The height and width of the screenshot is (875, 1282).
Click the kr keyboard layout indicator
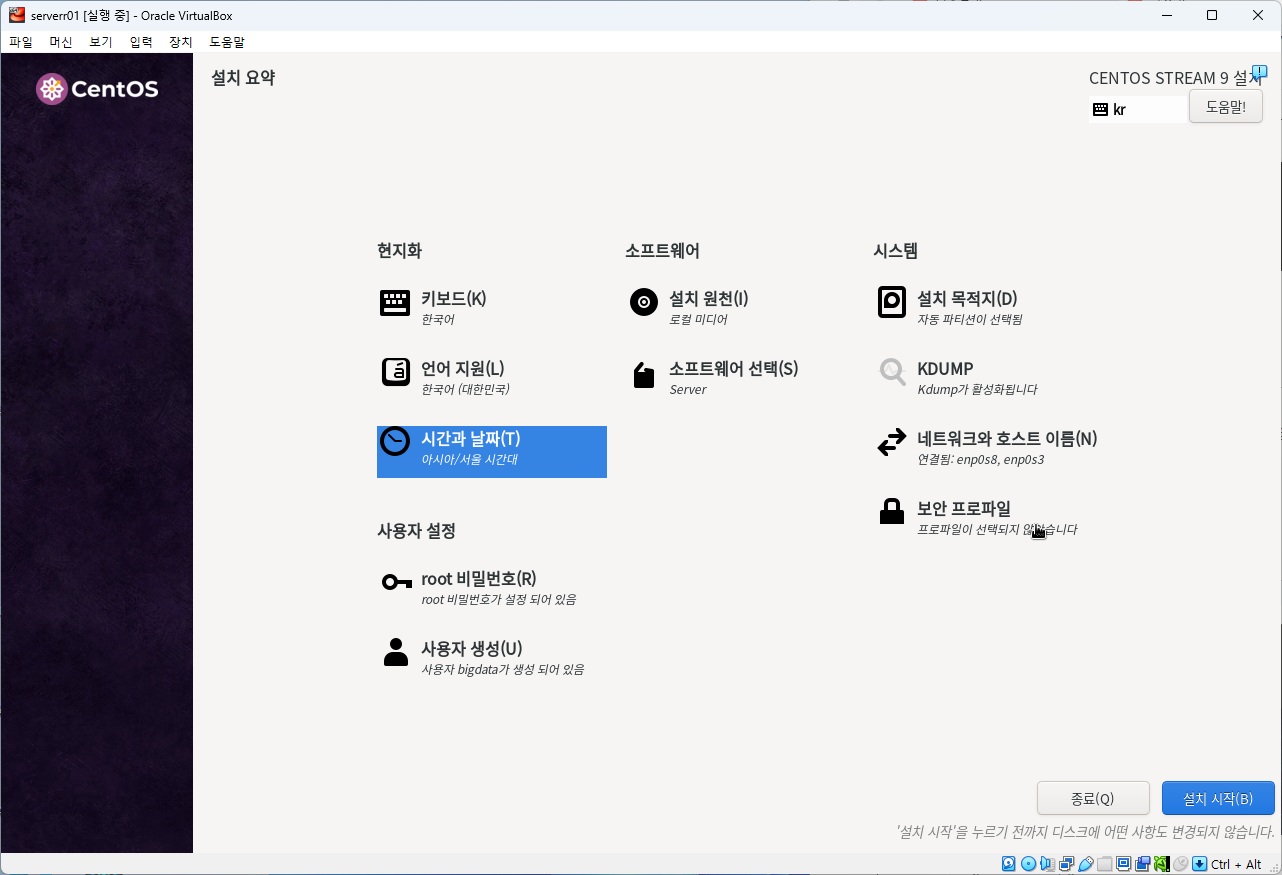pyautogui.click(x=1137, y=110)
